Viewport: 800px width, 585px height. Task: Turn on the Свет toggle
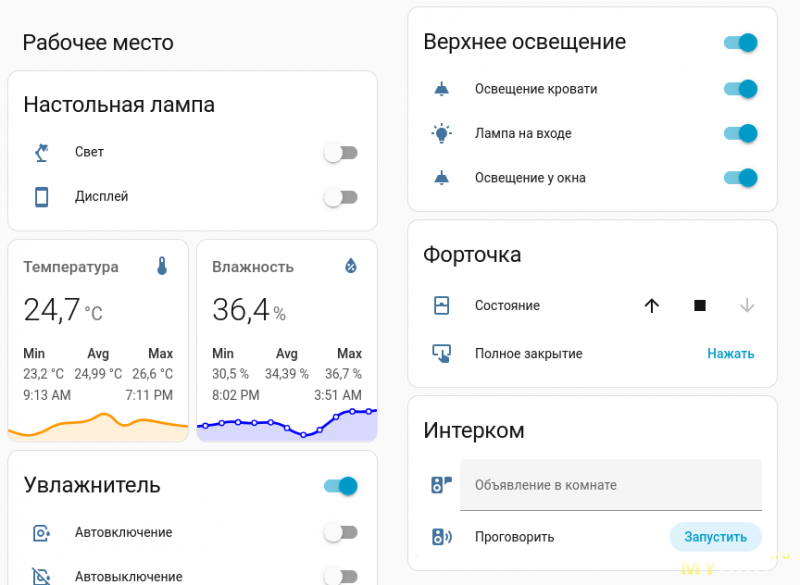(340, 153)
